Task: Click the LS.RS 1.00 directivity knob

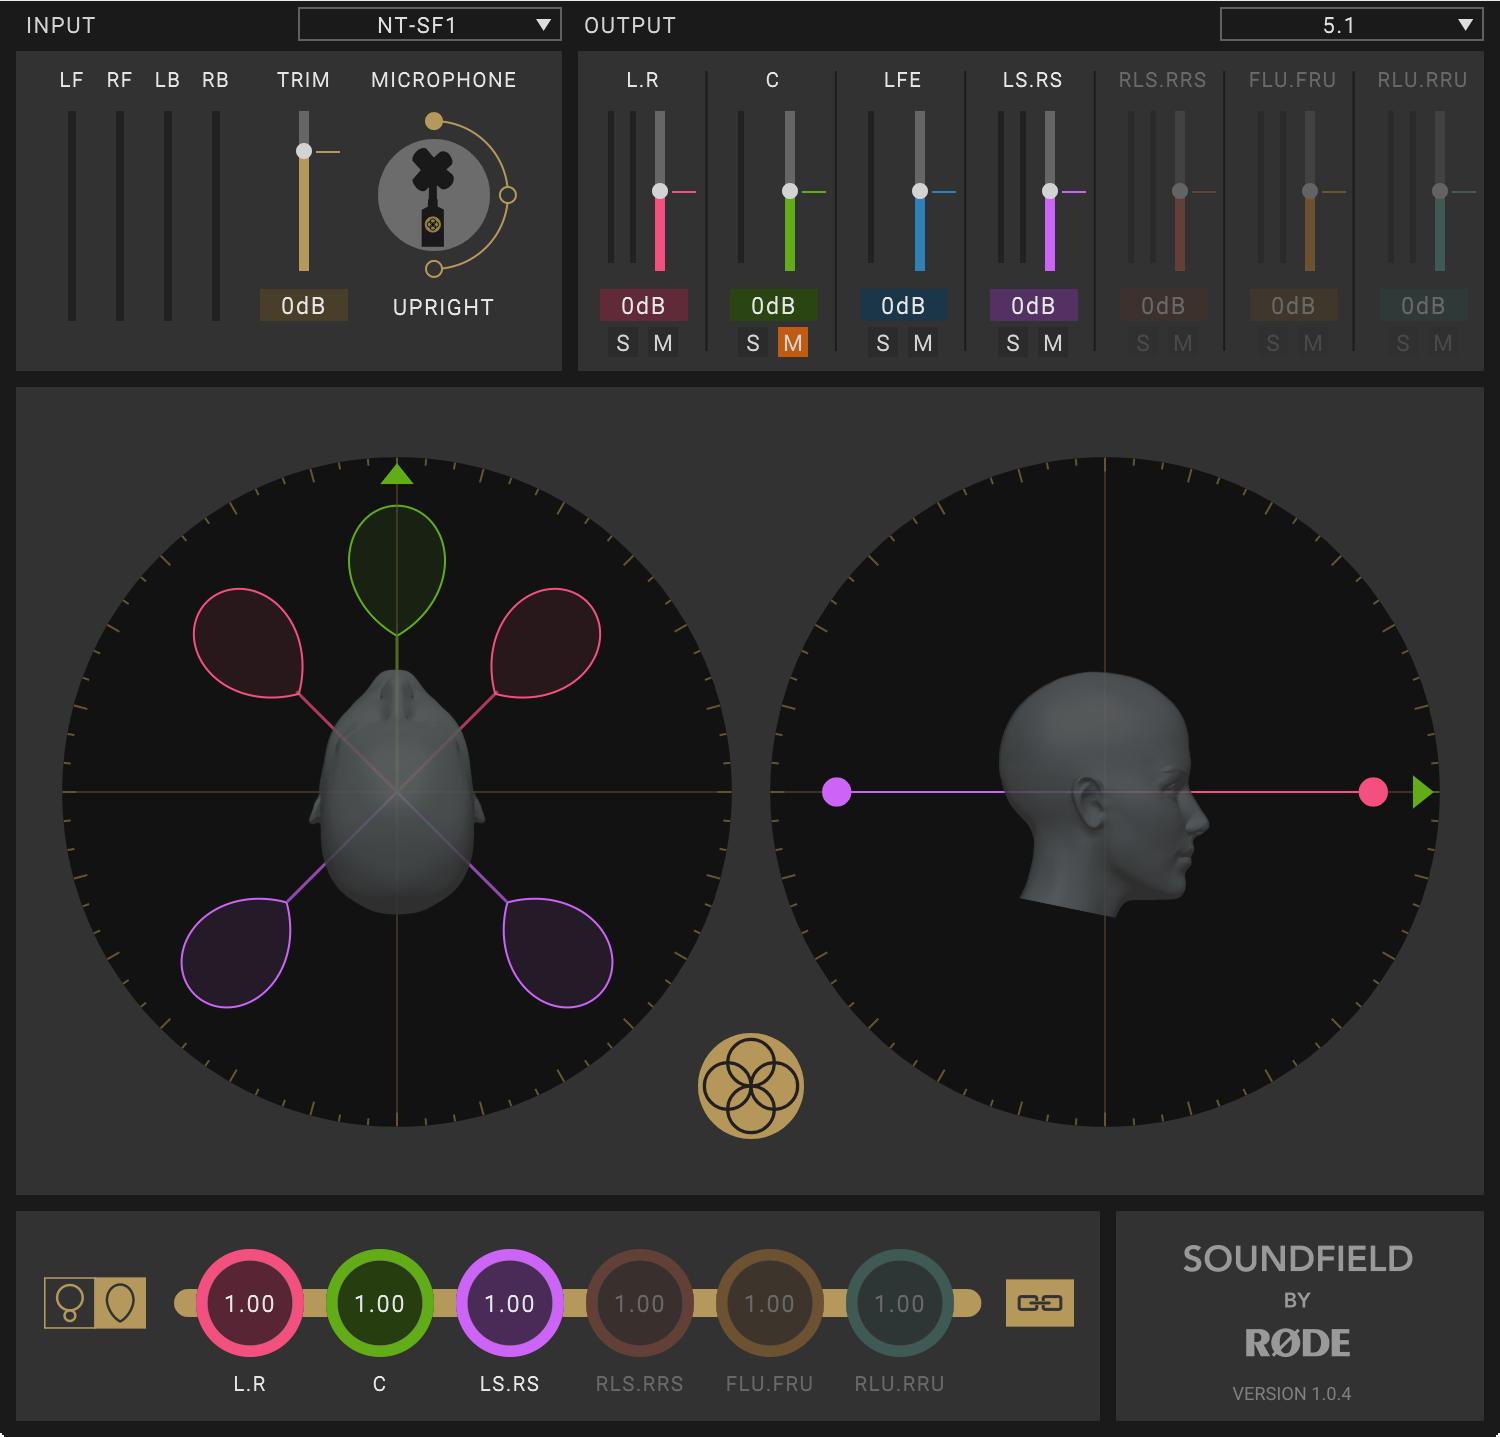Action: (509, 1303)
